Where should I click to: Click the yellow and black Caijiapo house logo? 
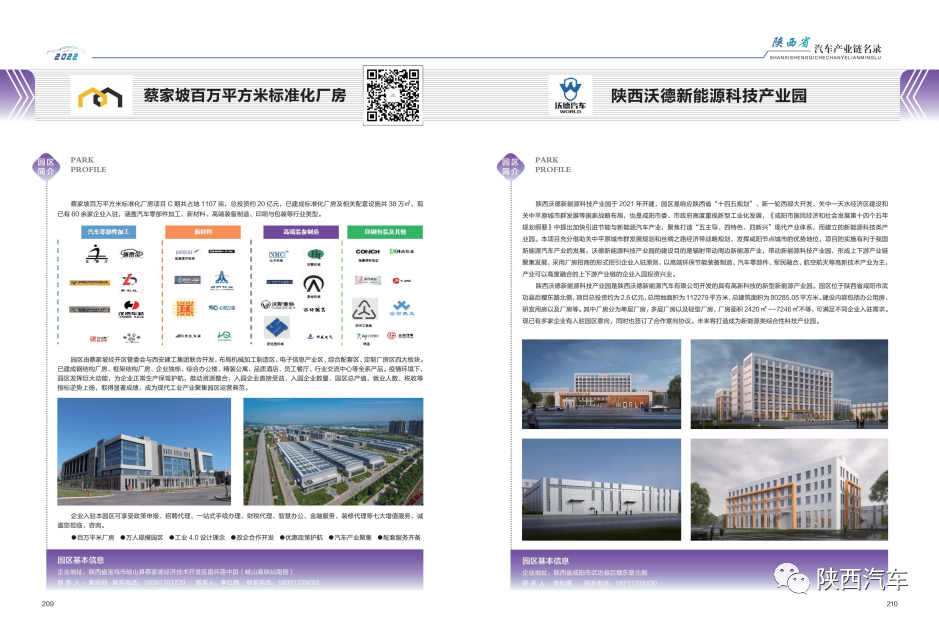[x=101, y=96]
